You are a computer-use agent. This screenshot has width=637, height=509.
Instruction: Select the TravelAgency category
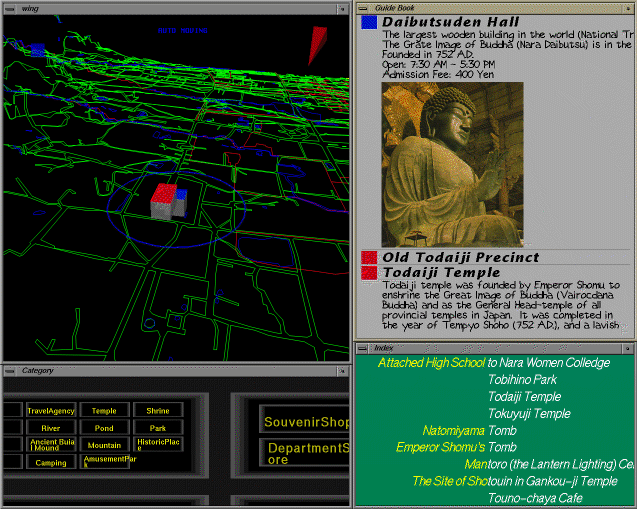click(x=51, y=411)
